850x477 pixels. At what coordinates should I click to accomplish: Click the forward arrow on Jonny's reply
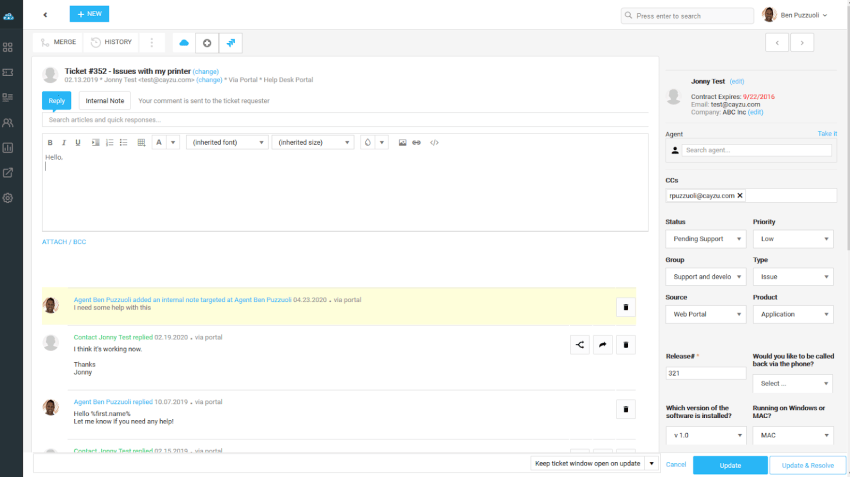pos(603,345)
